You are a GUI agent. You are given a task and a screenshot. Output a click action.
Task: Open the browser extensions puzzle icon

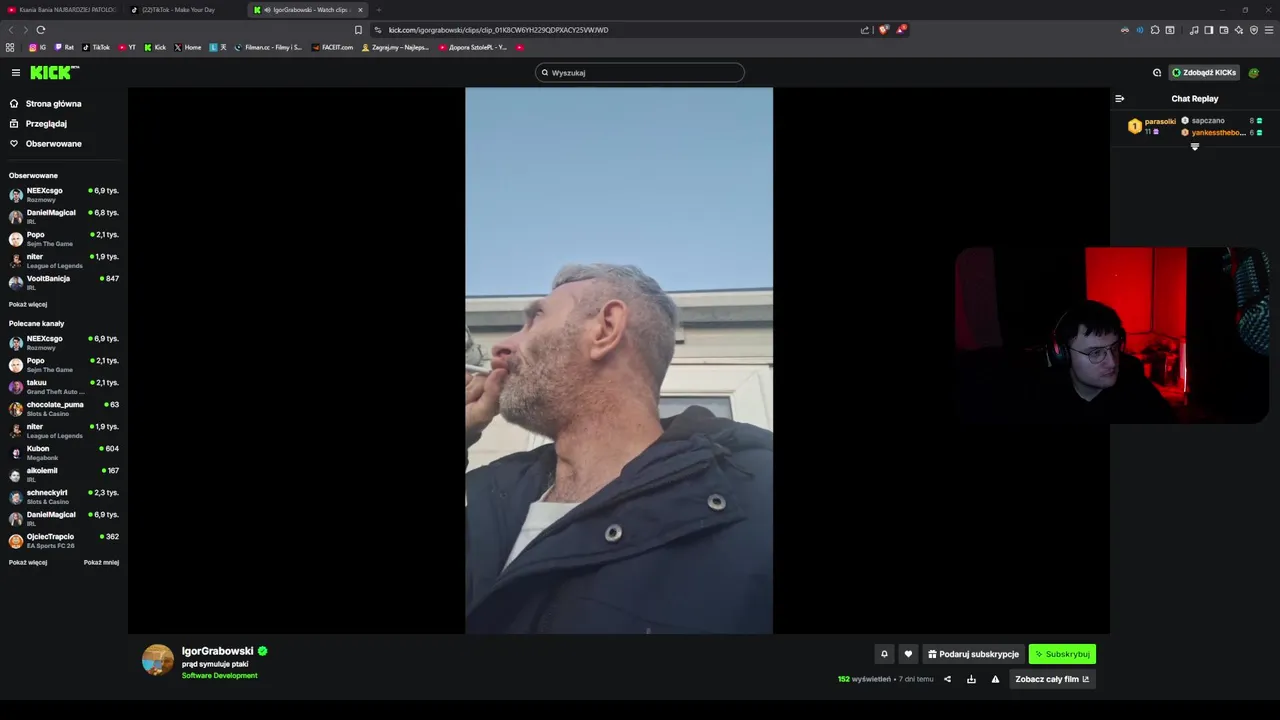[x=1155, y=30]
